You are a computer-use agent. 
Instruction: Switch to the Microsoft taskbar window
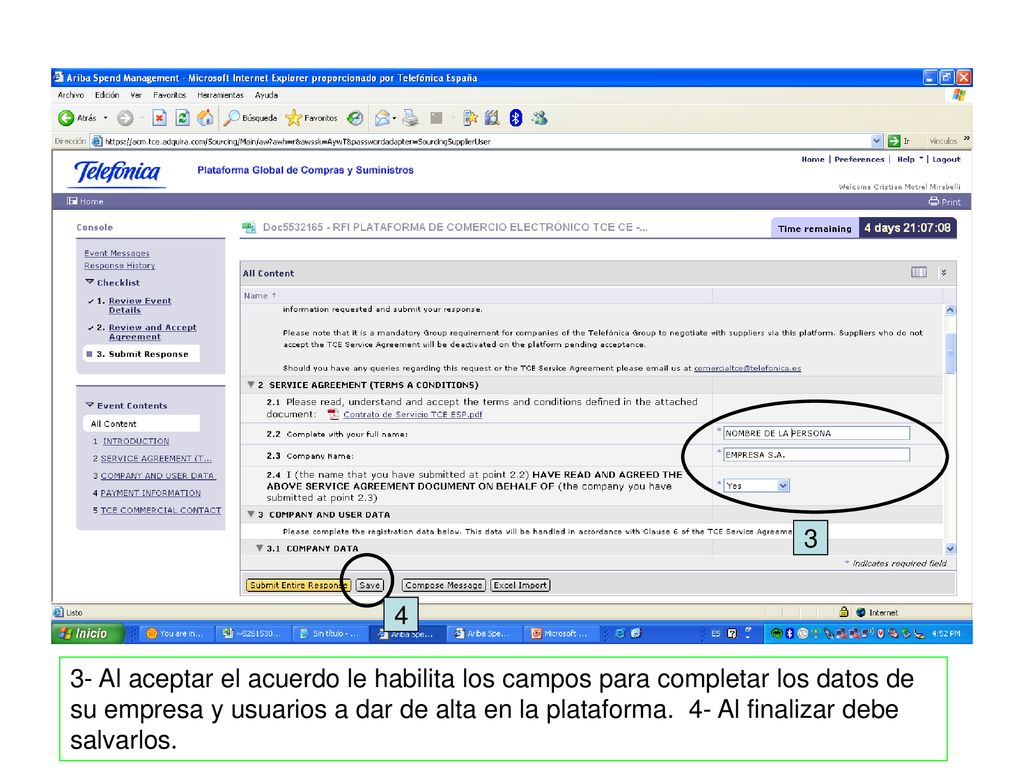pyautogui.click(x=560, y=633)
